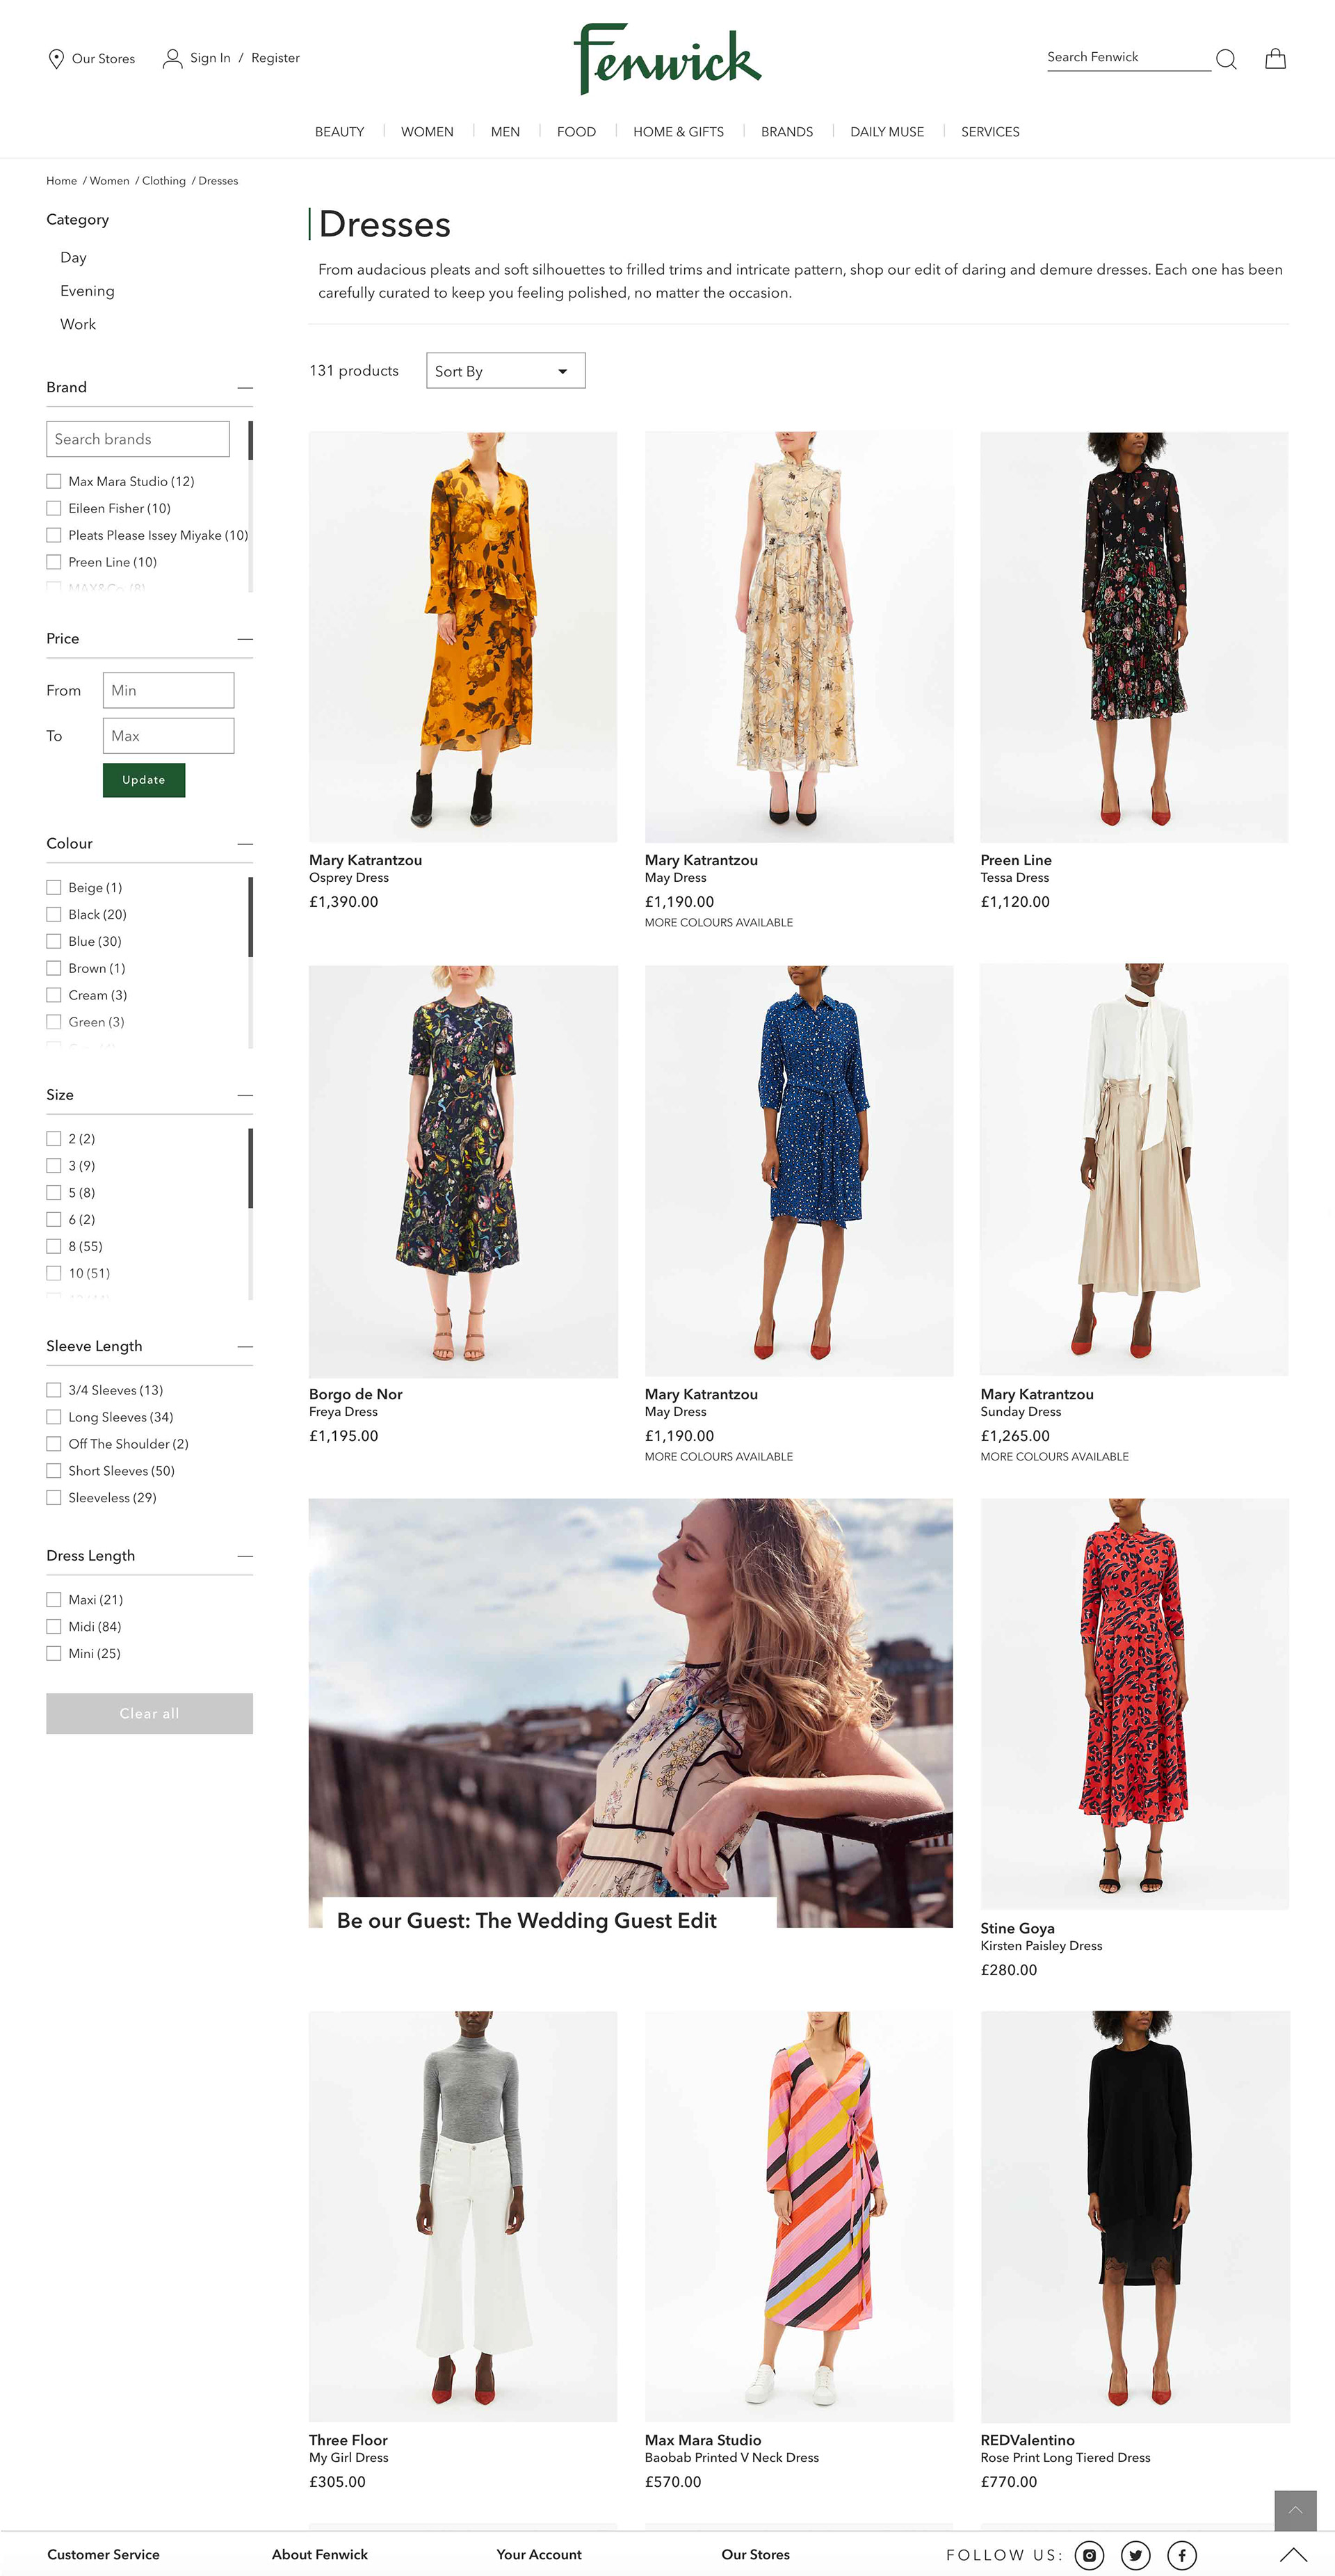Open the BRANDS menu
This screenshot has height=2576, width=1335.
click(x=787, y=132)
